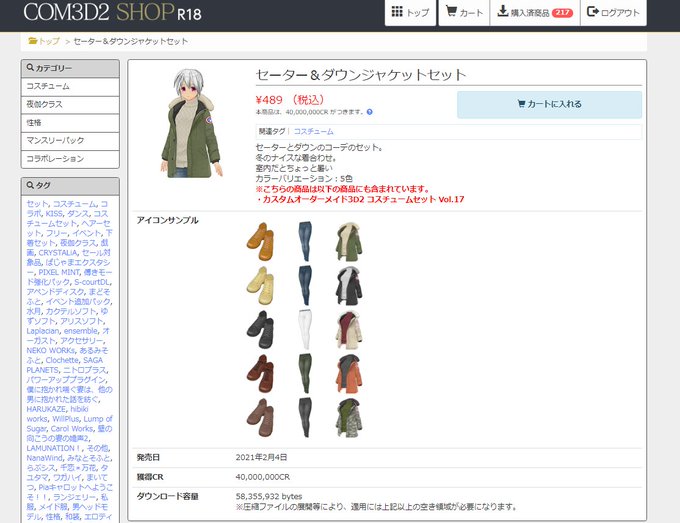
Task: View 購入済商品 purchased items list
Action: pos(535,12)
